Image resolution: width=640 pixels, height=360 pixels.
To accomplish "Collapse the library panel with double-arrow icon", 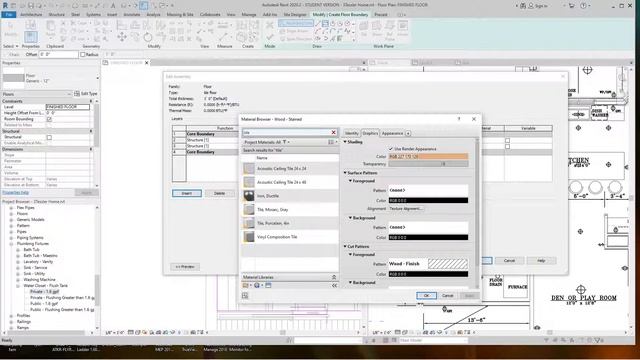I will tap(334, 285).
